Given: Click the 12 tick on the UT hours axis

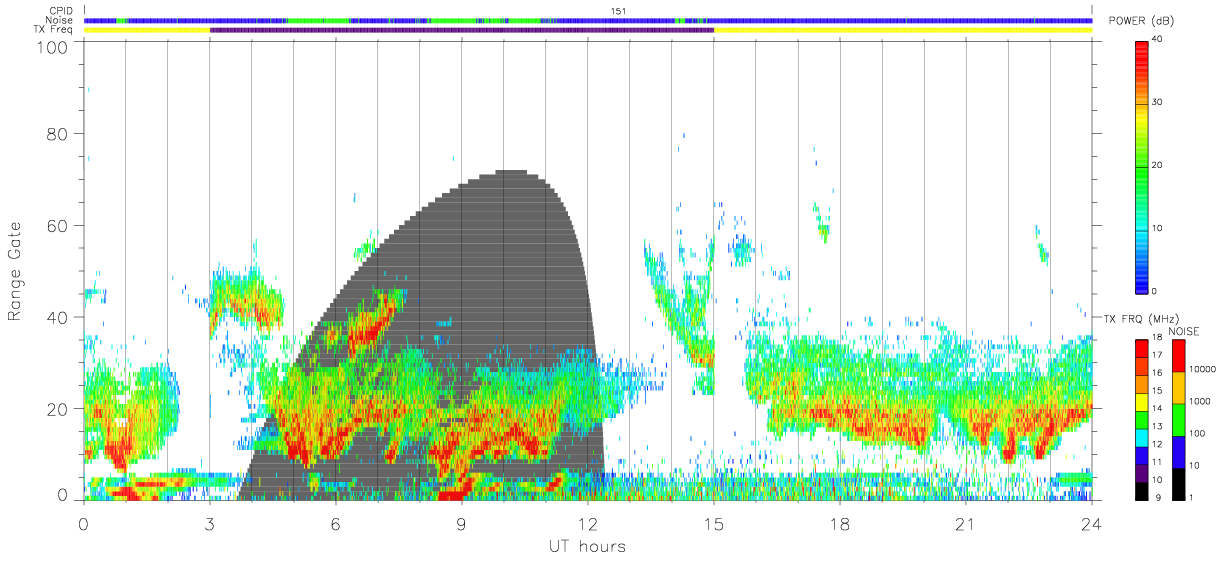Looking at the screenshot, I should [x=587, y=523].
